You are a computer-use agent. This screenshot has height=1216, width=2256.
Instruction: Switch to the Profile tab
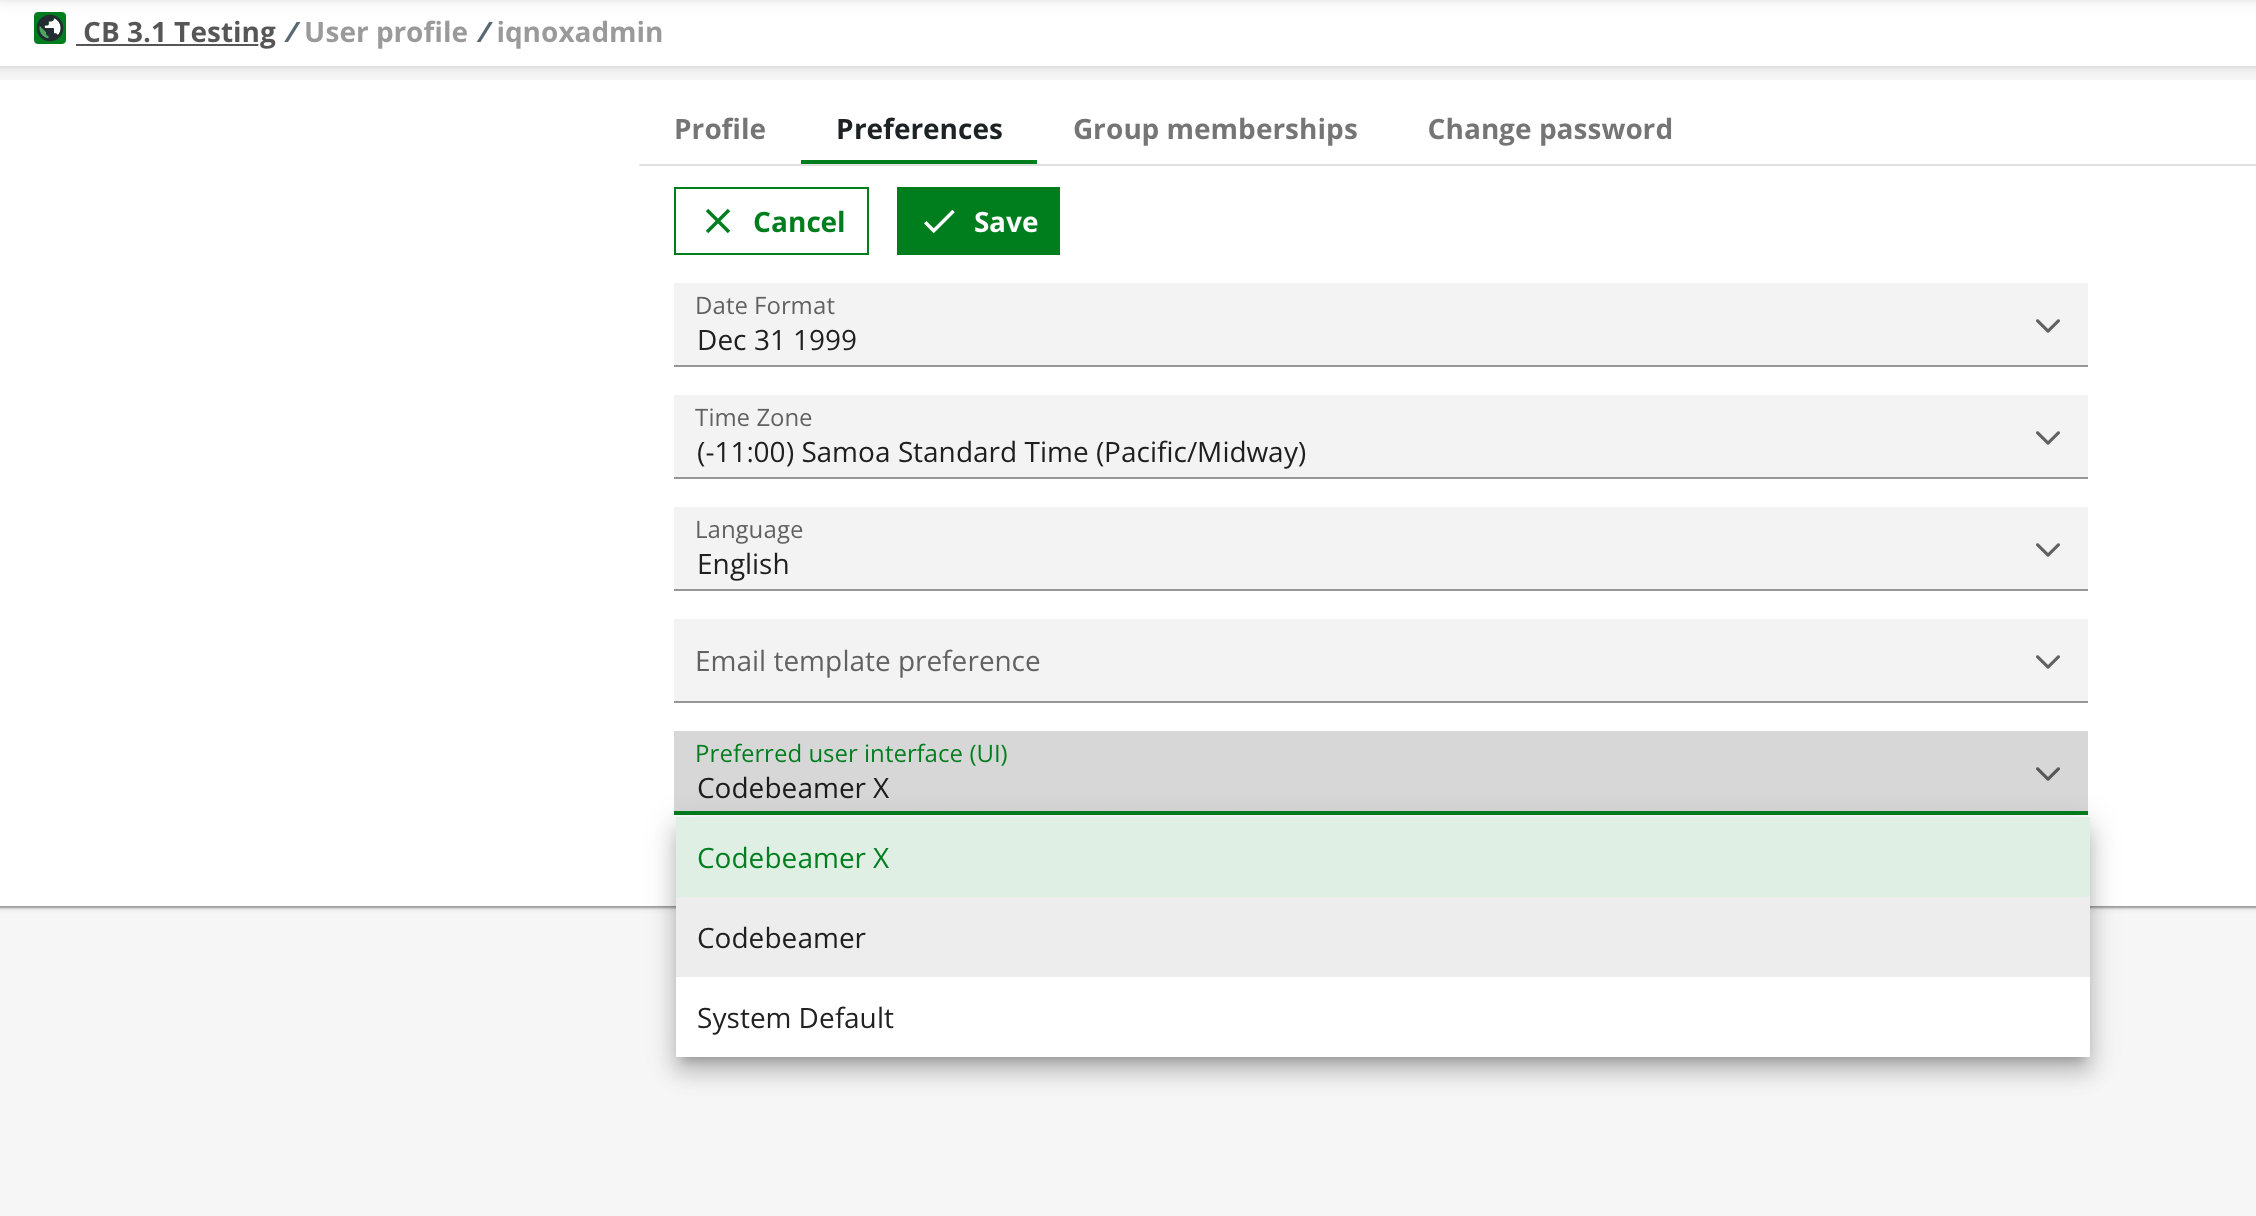point(719,129)
